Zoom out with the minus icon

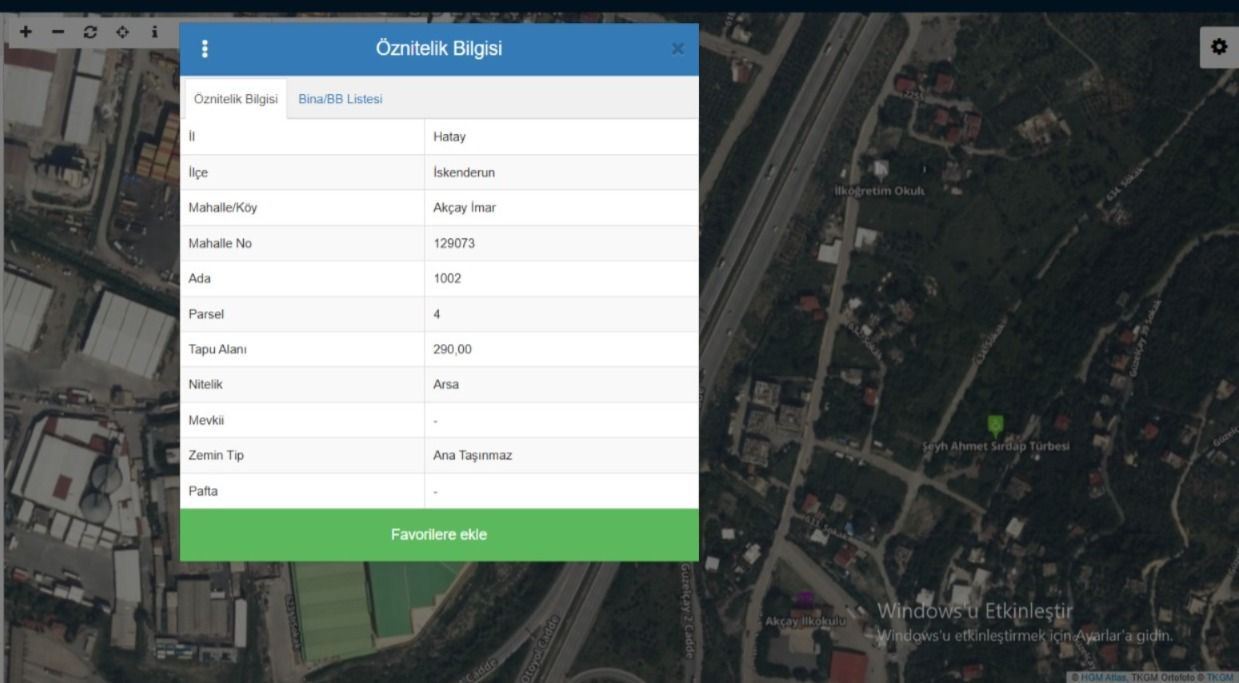[58, 32]
